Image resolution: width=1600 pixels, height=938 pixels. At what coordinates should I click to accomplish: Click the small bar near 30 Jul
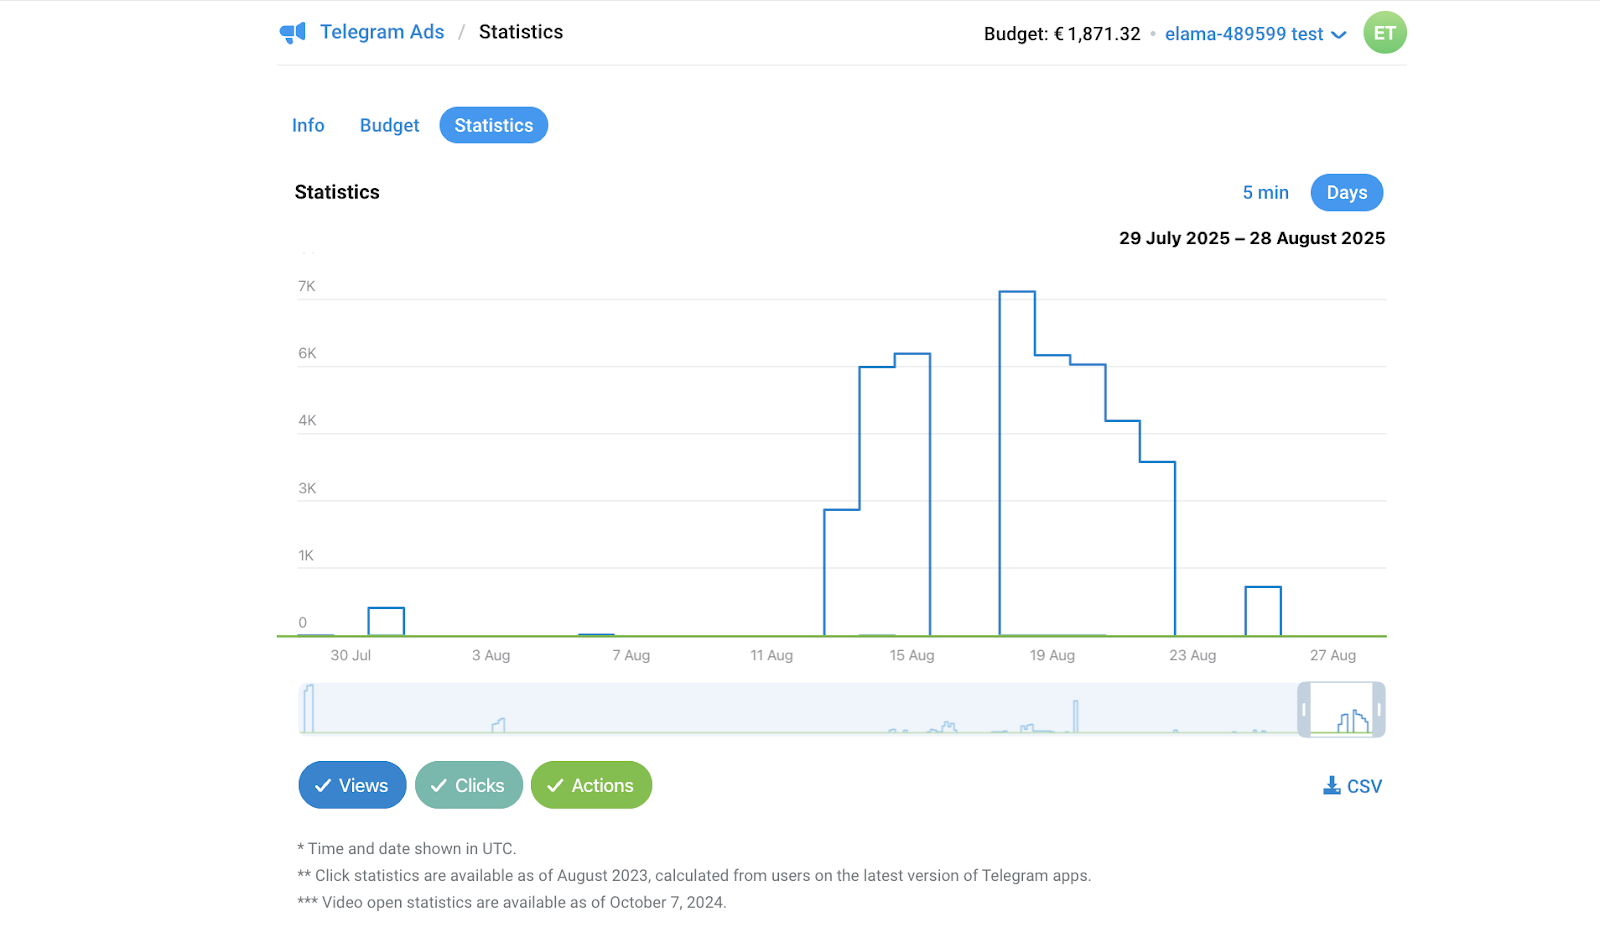click(x=386, y=621)
